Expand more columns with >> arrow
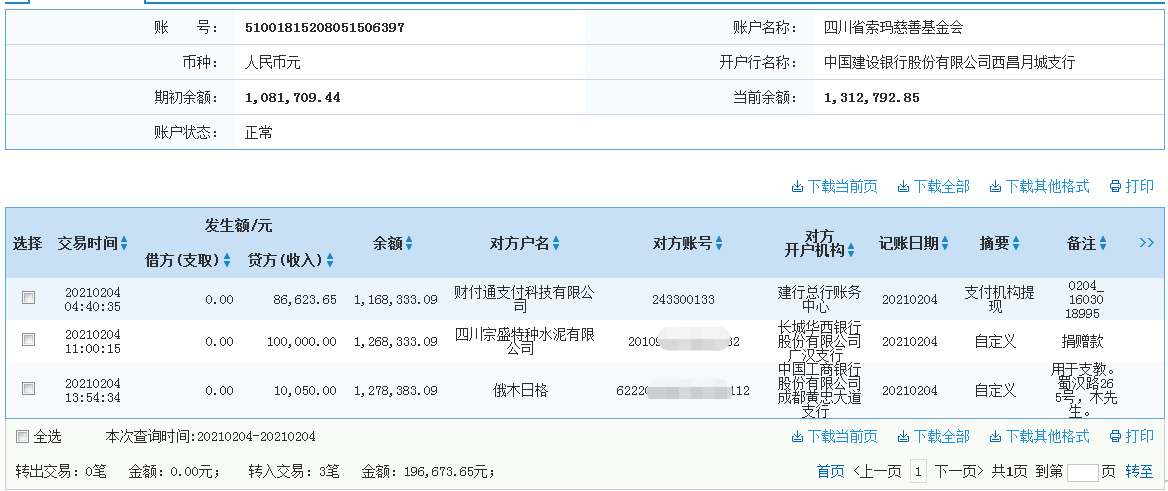Viewport: 1168px width, 491px height. coord(1146,243)
